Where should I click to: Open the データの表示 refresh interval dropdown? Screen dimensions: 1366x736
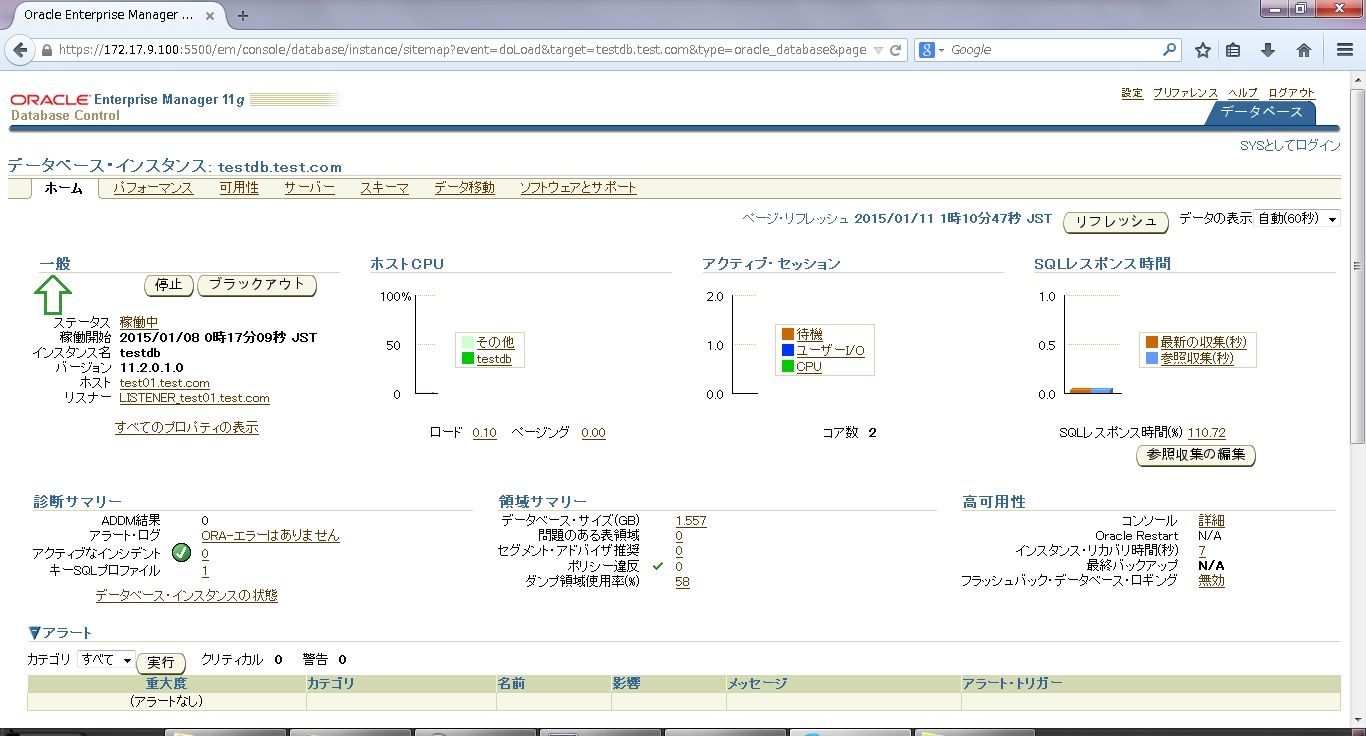(x=1296, y=219)
